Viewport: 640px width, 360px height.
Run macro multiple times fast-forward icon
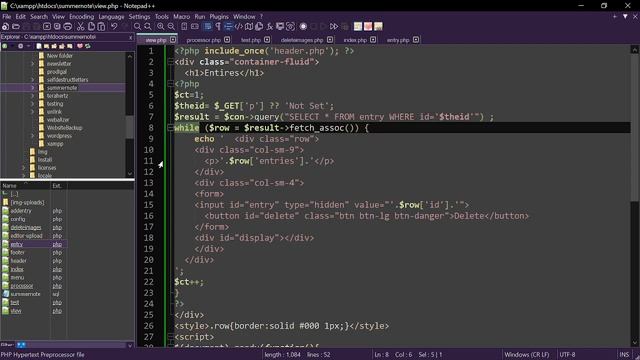334,27
